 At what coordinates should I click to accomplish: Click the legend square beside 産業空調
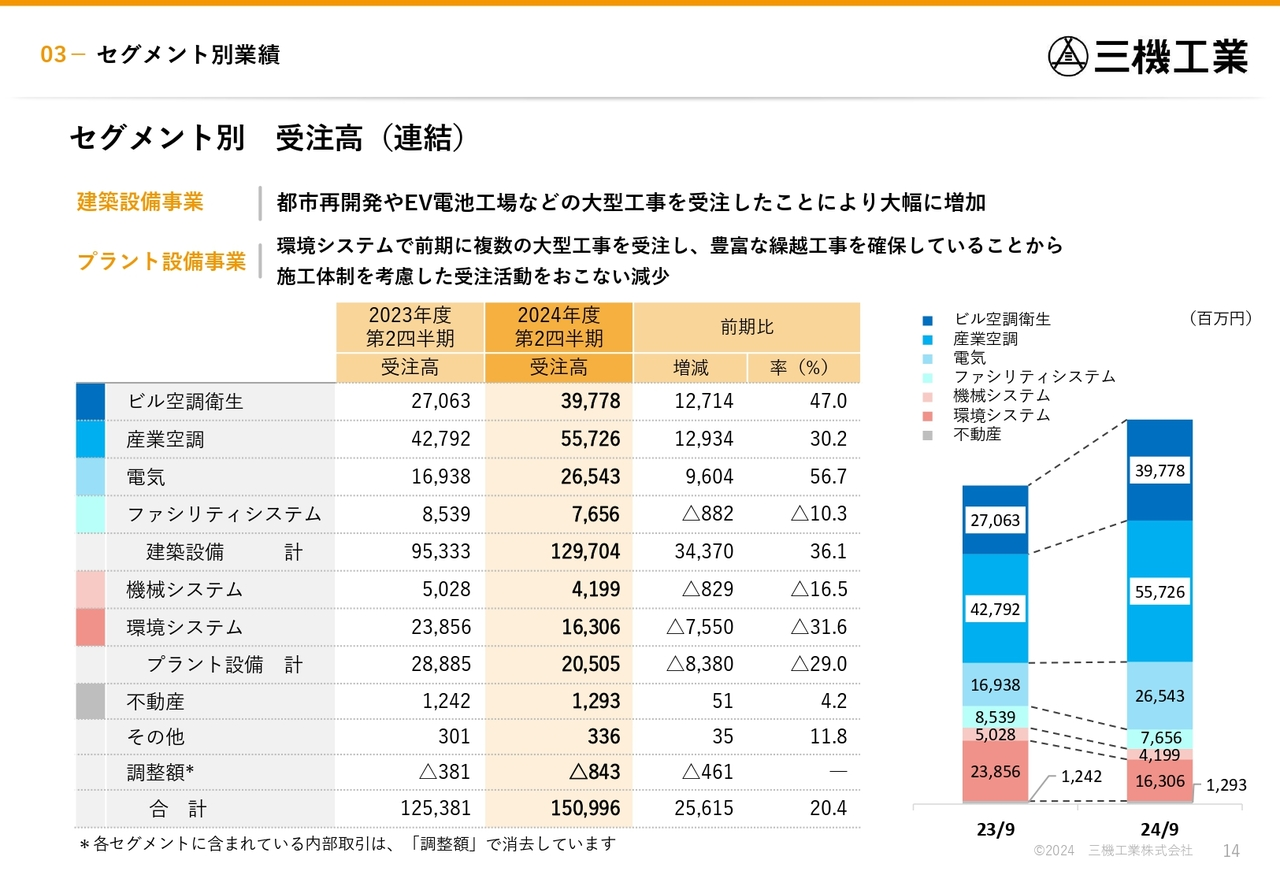pyautogui.click(x=928, y=339)
